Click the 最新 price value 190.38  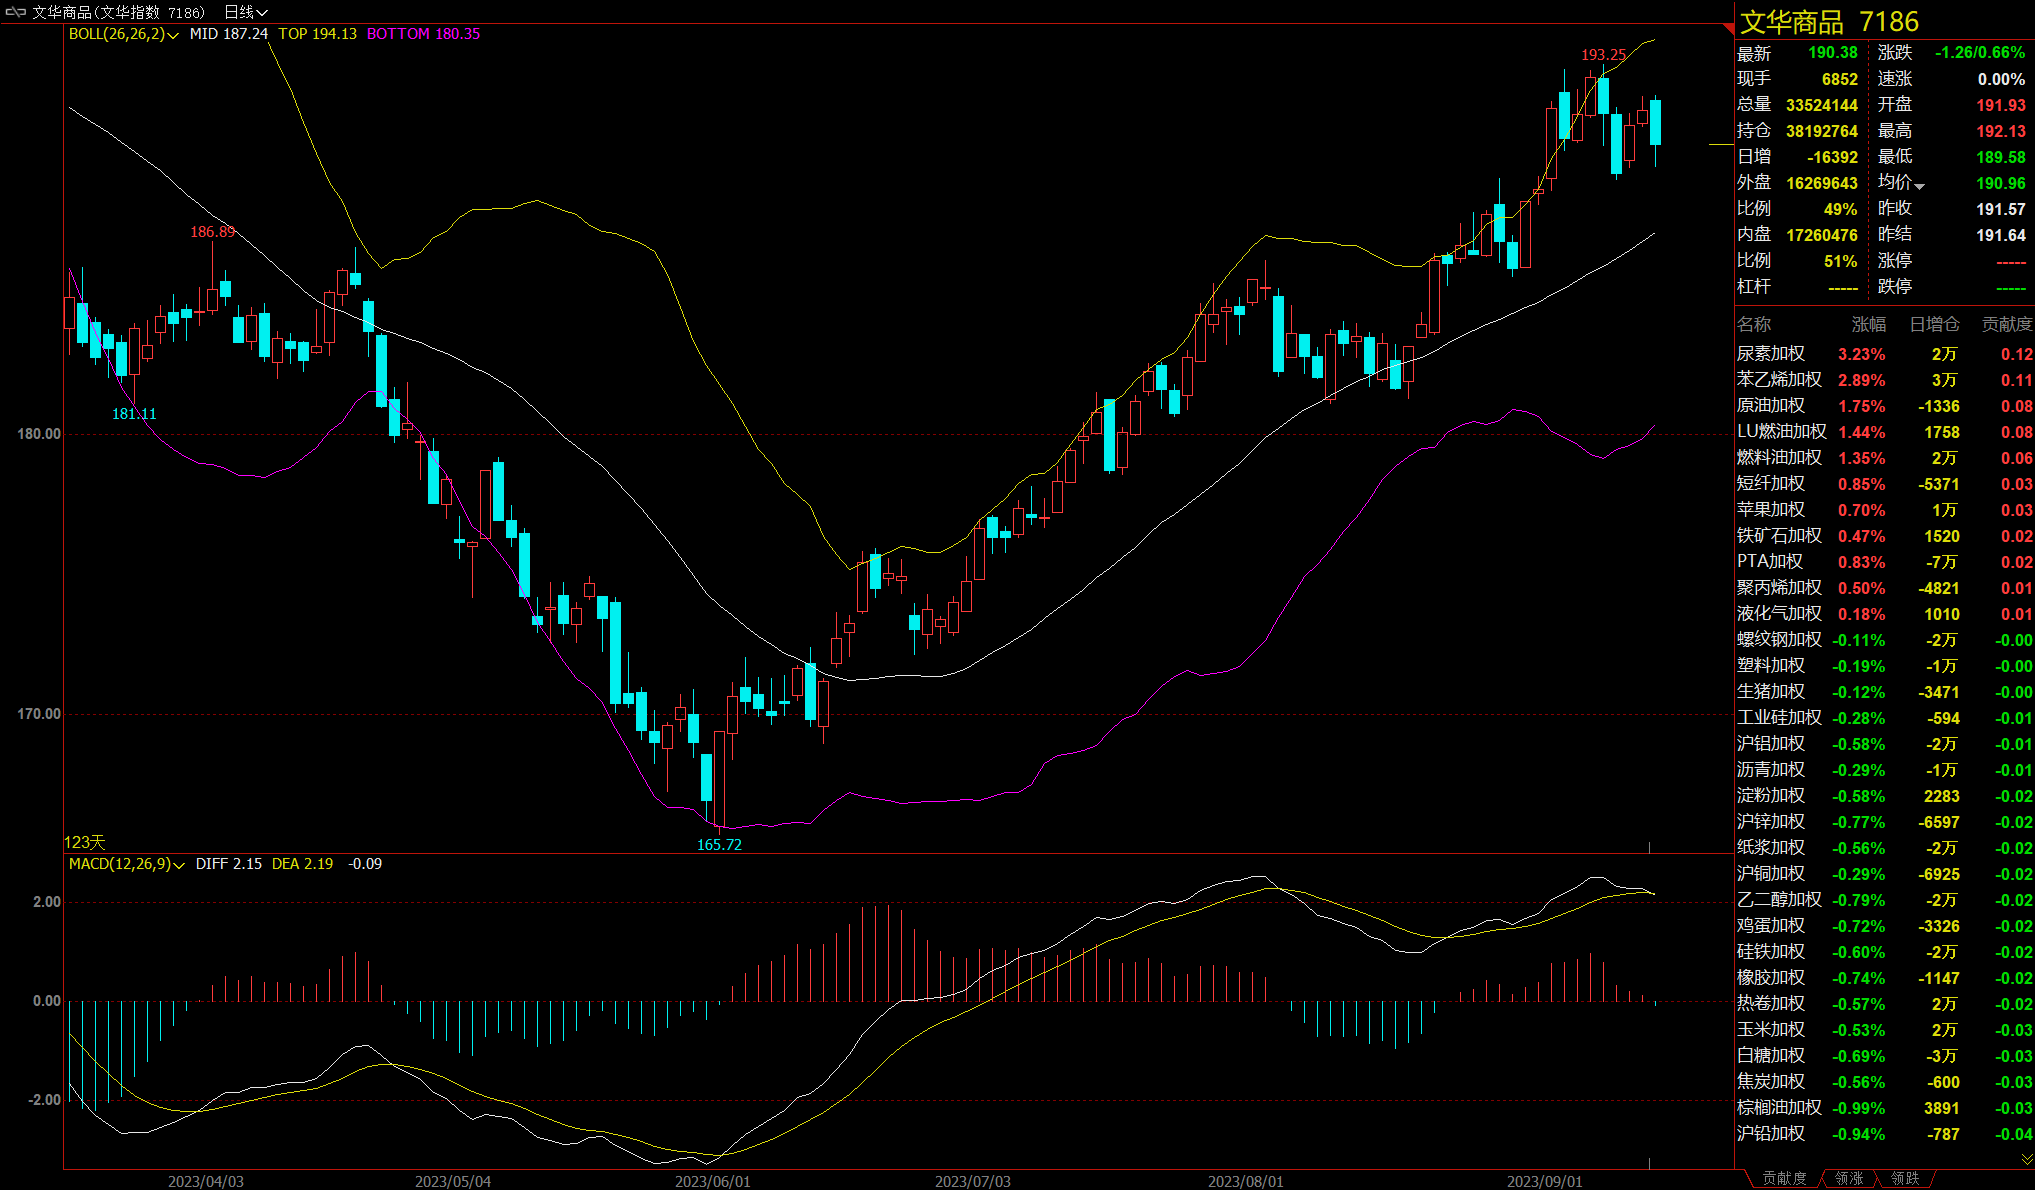pos(1832,53)
